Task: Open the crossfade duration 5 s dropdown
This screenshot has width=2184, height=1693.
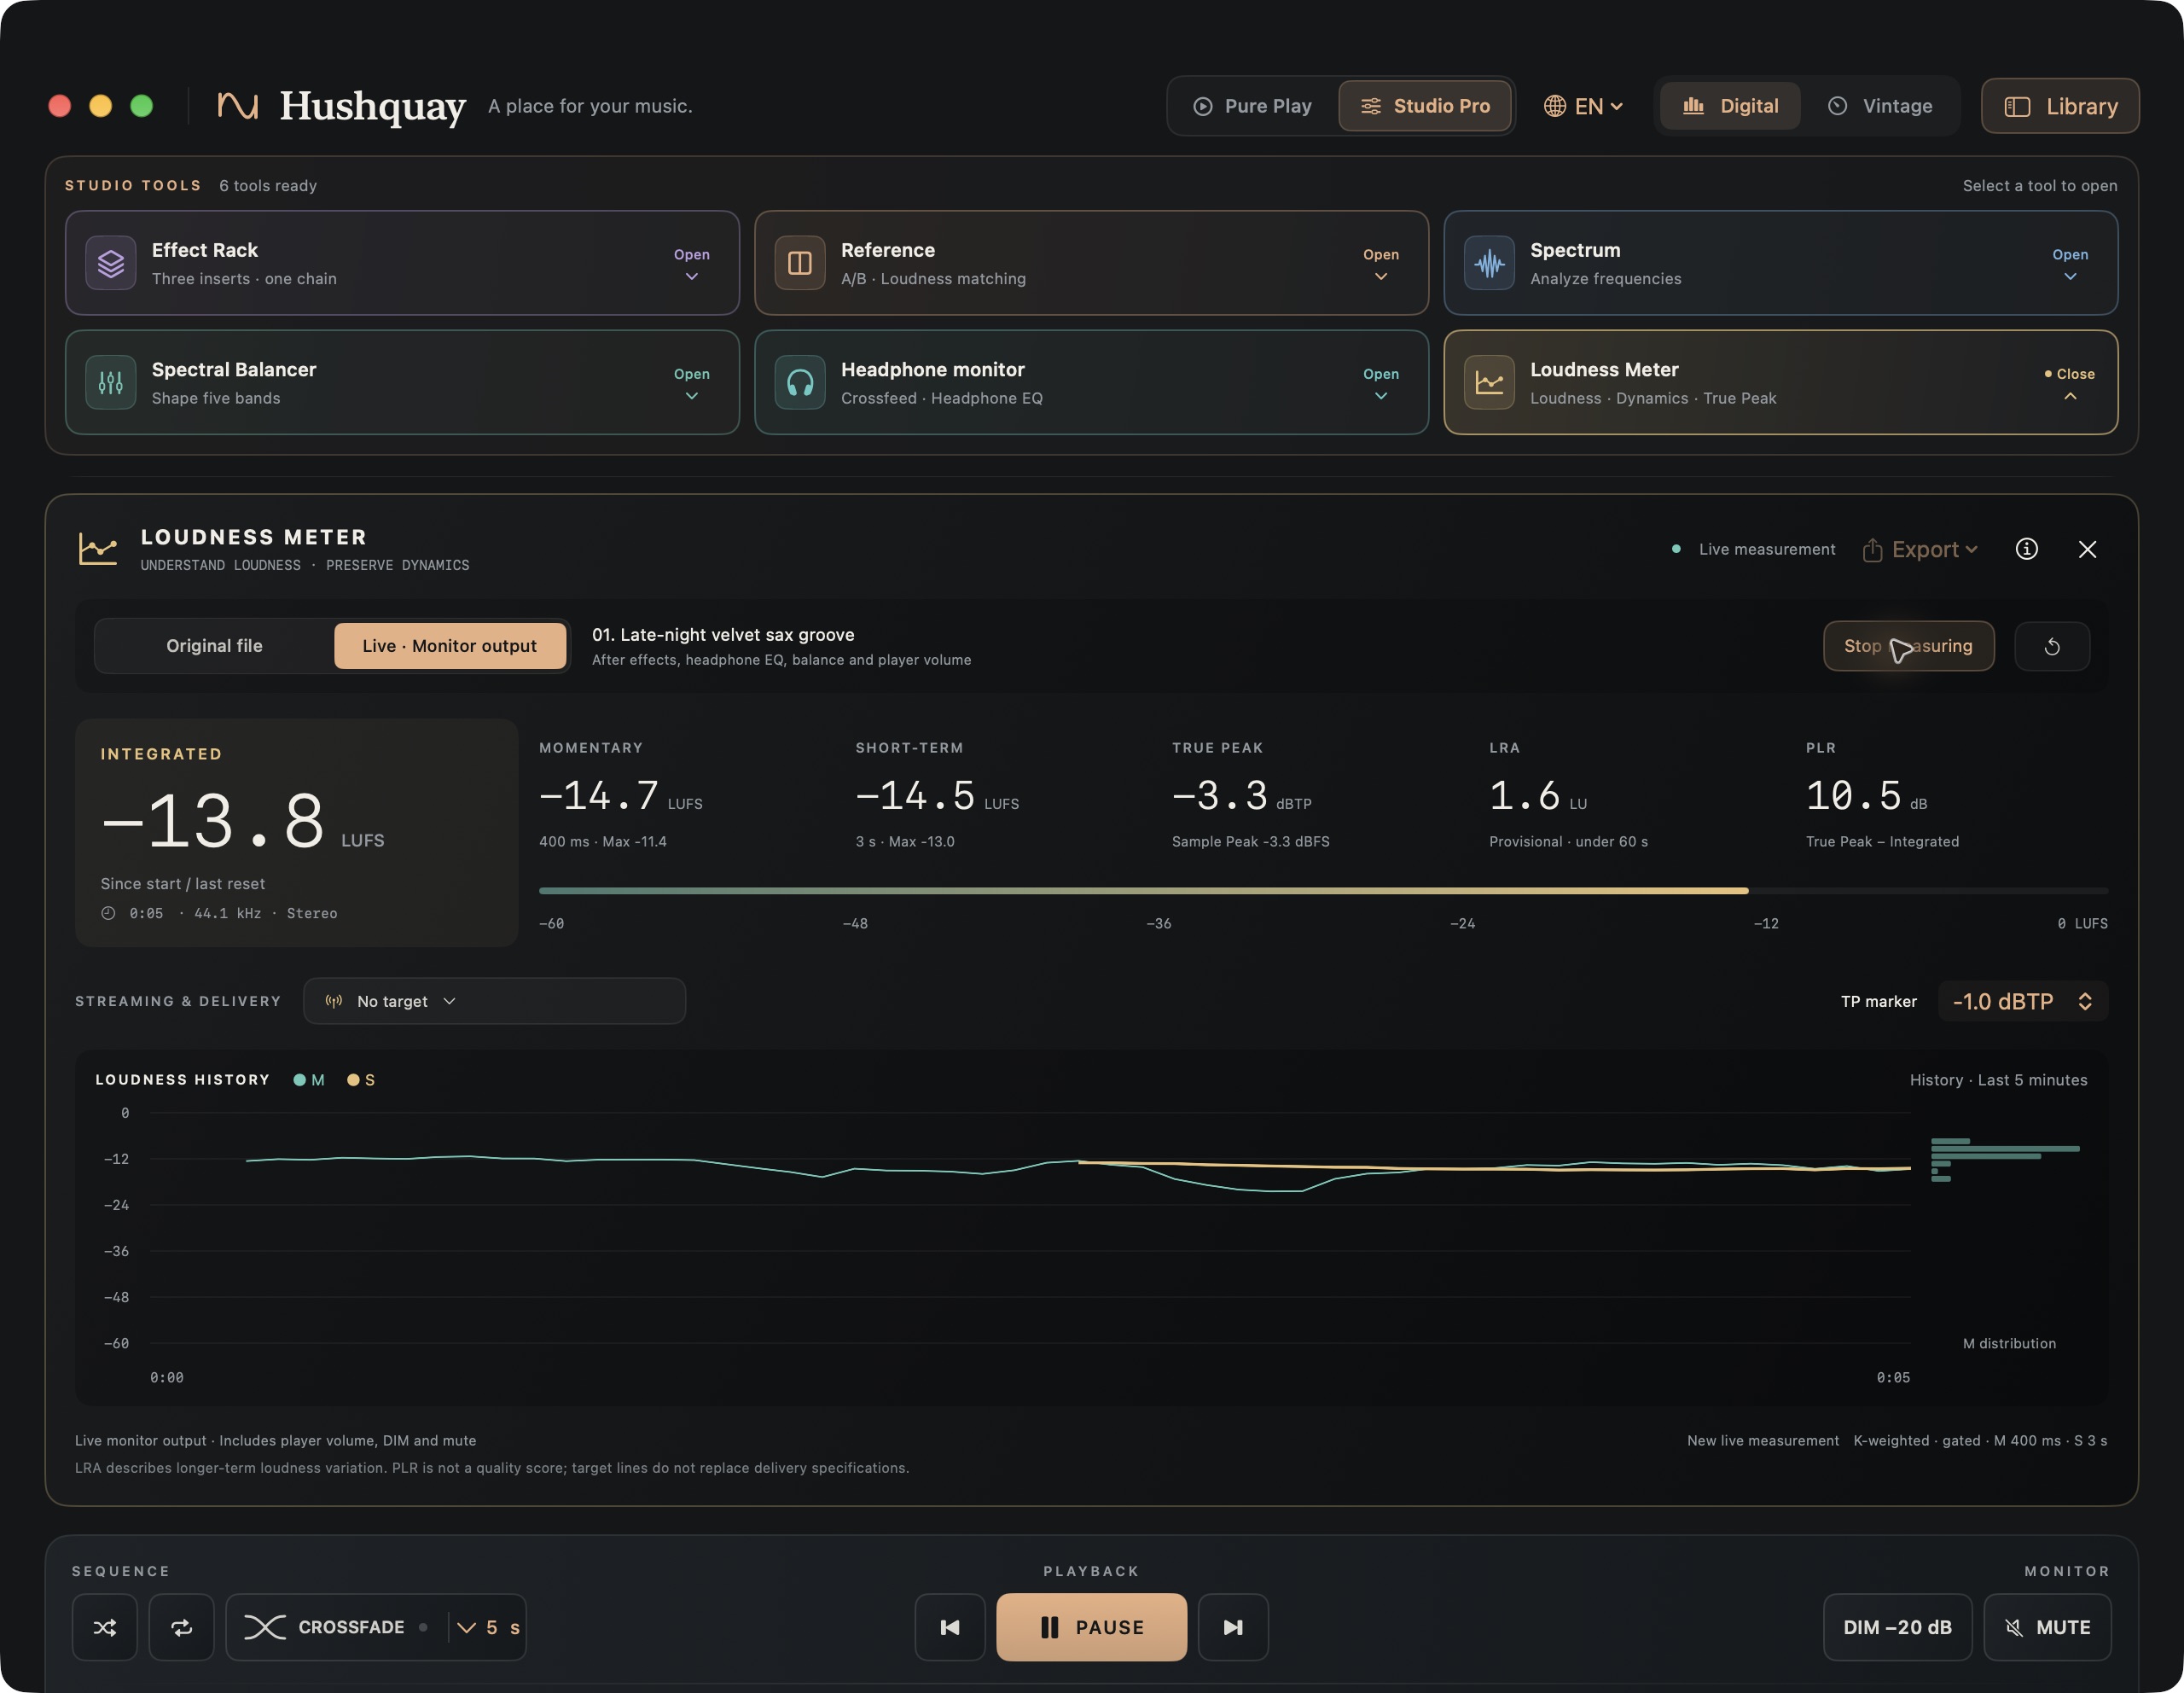Action: point(488,1627)
